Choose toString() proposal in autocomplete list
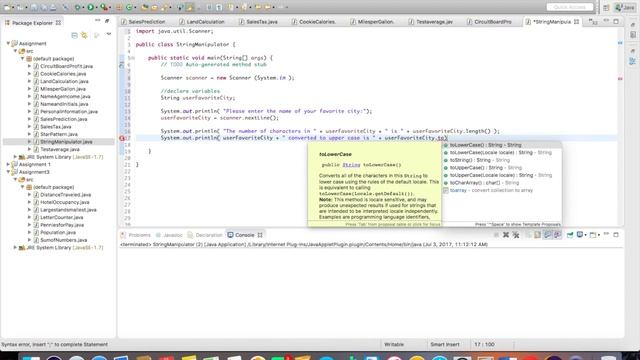Screen dimensions: 640x360 (502, 160)
